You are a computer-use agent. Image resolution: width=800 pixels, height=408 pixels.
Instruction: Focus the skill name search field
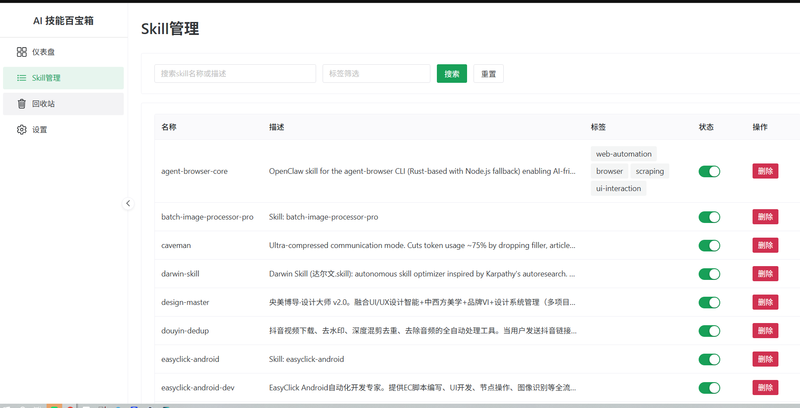point(235,73)
